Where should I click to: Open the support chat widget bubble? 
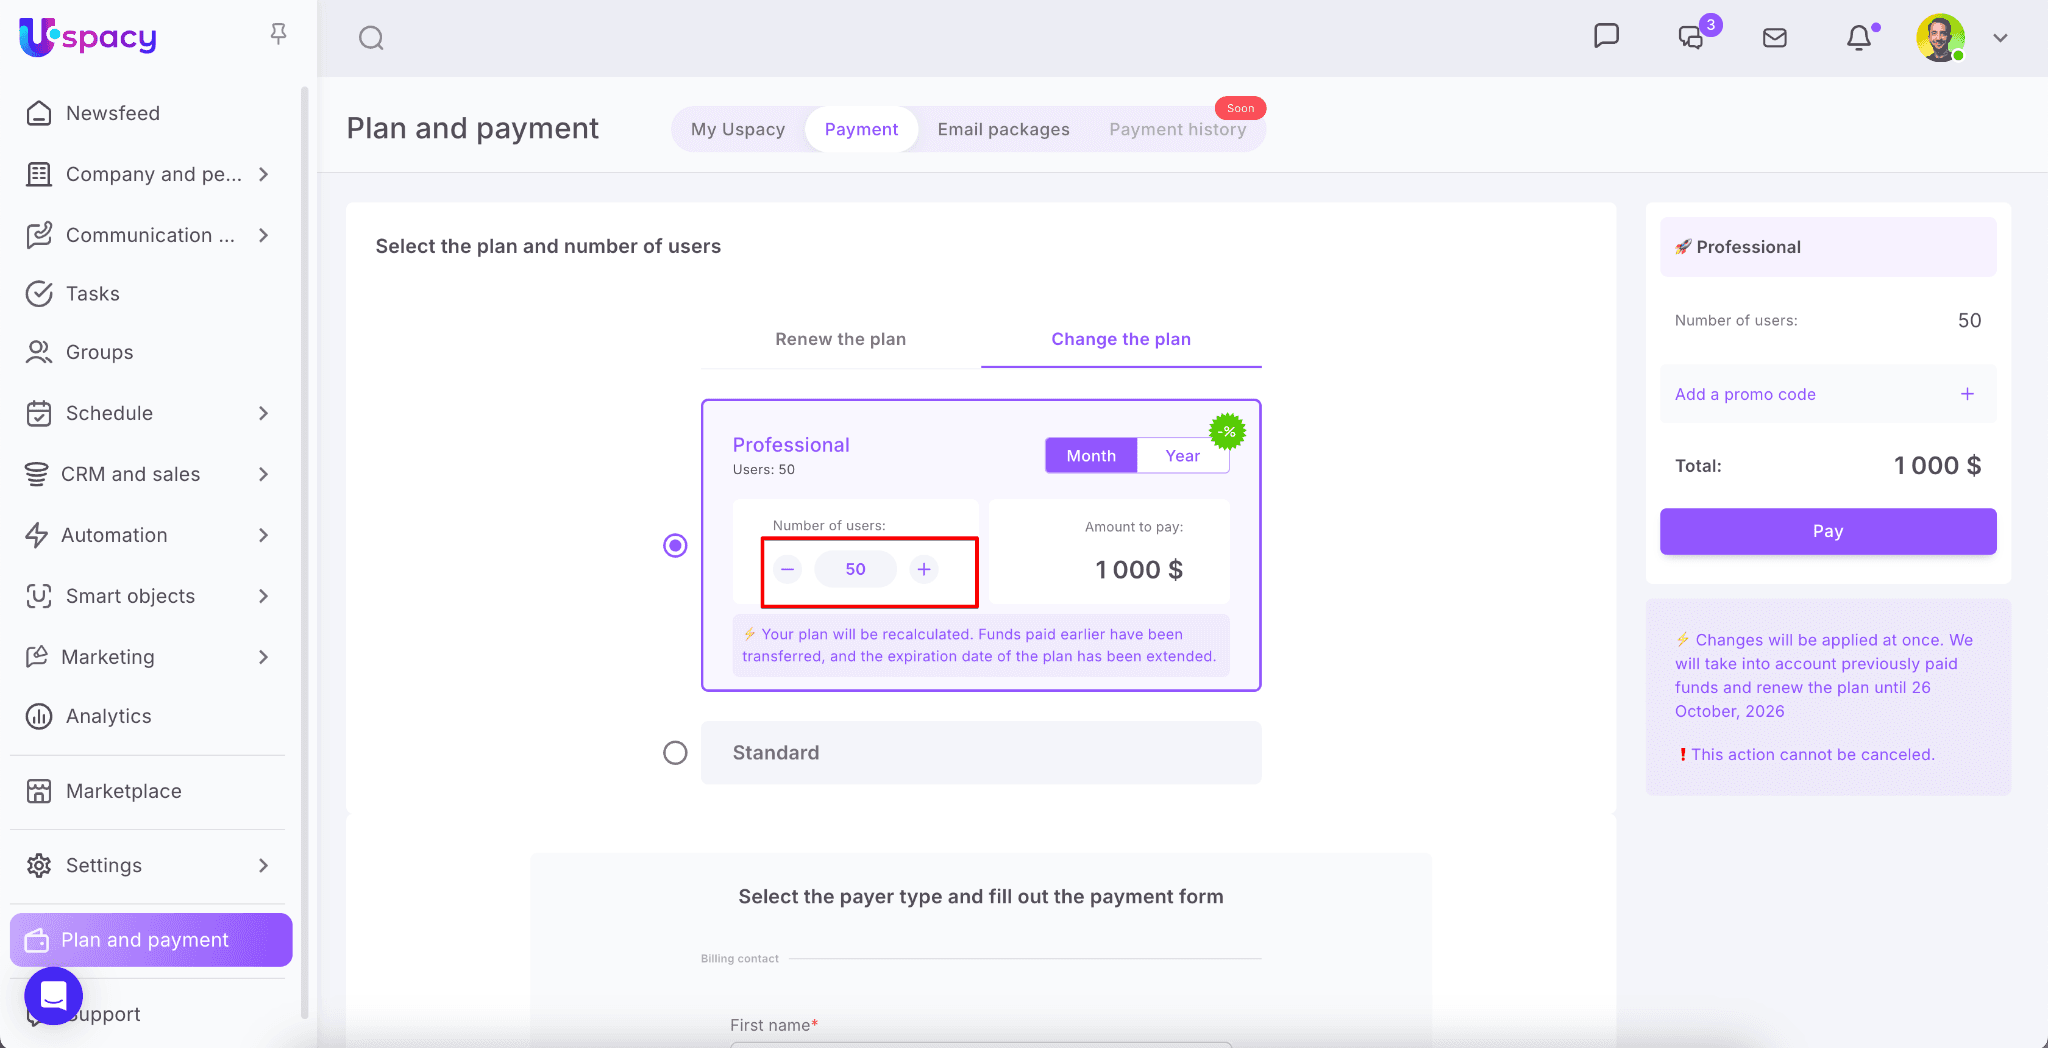pos(53,995)
